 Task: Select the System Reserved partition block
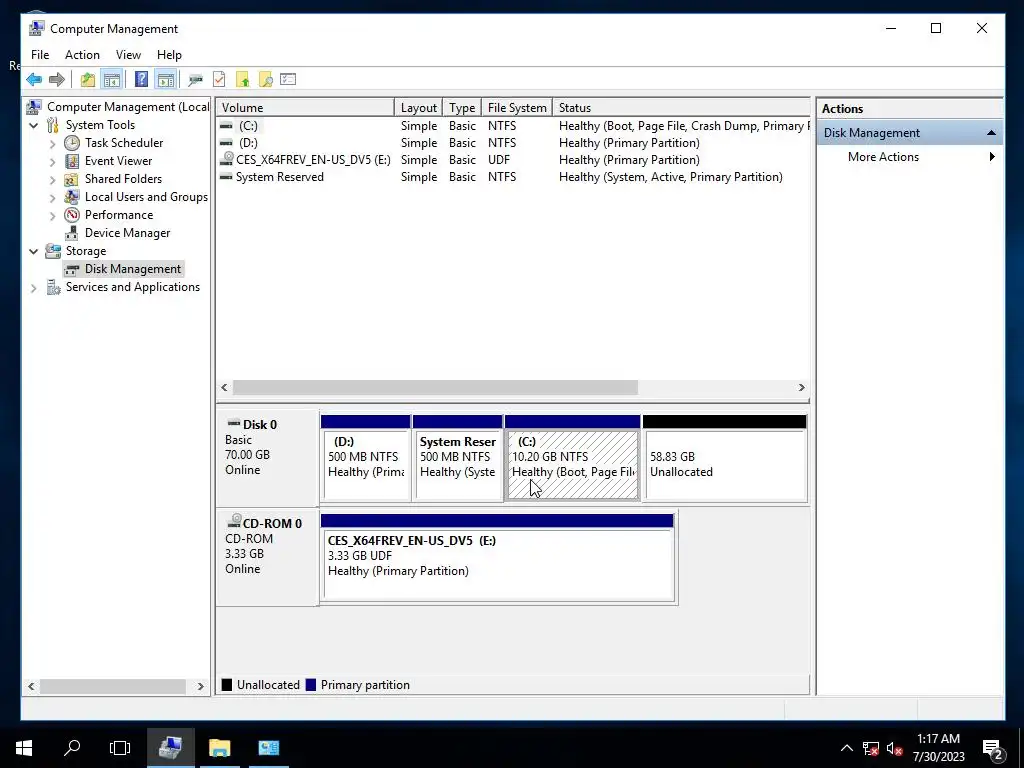click(x=458, y=458)
